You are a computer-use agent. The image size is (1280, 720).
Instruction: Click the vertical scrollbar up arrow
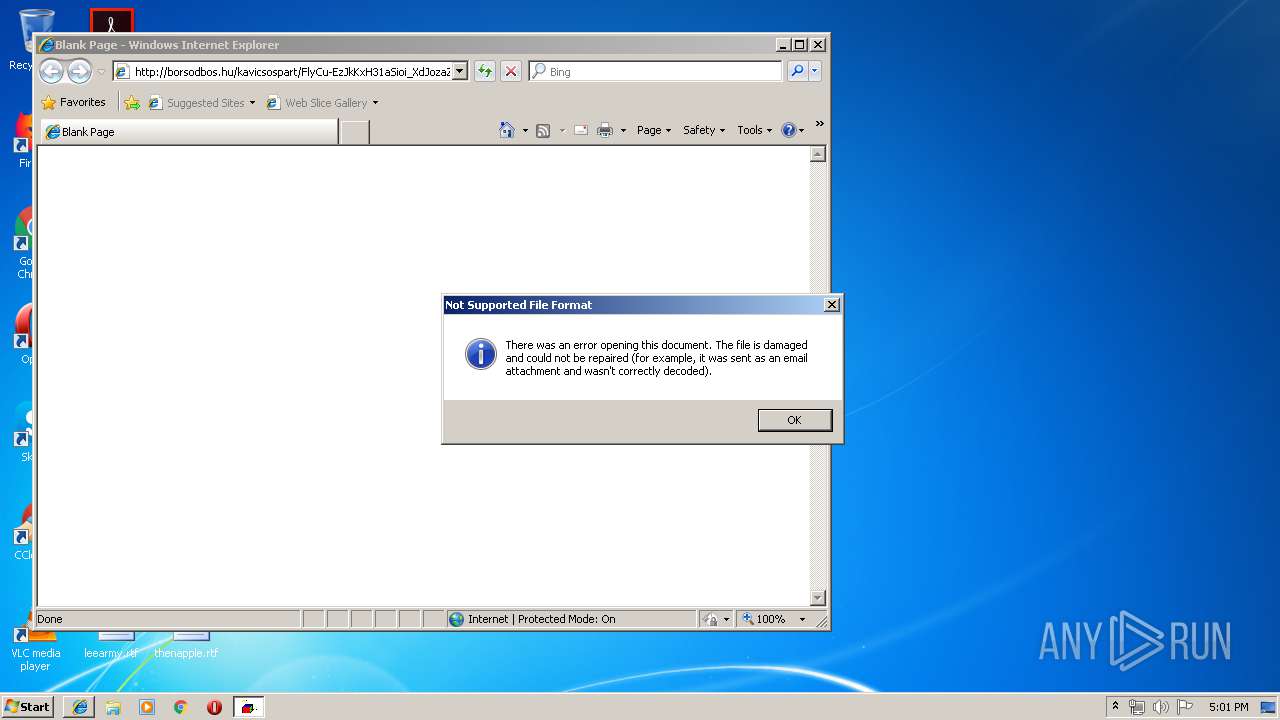tap(818, 154)
